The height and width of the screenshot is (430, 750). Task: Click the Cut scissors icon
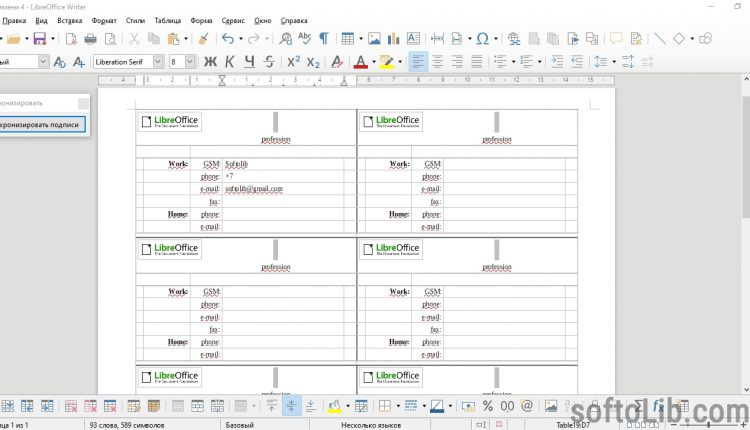point(134,39)
